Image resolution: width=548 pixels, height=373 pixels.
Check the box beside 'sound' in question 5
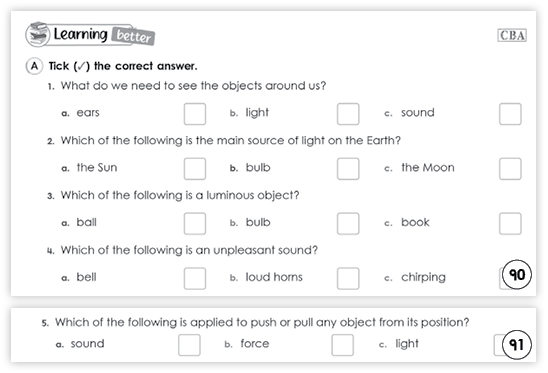click(189, 345)
